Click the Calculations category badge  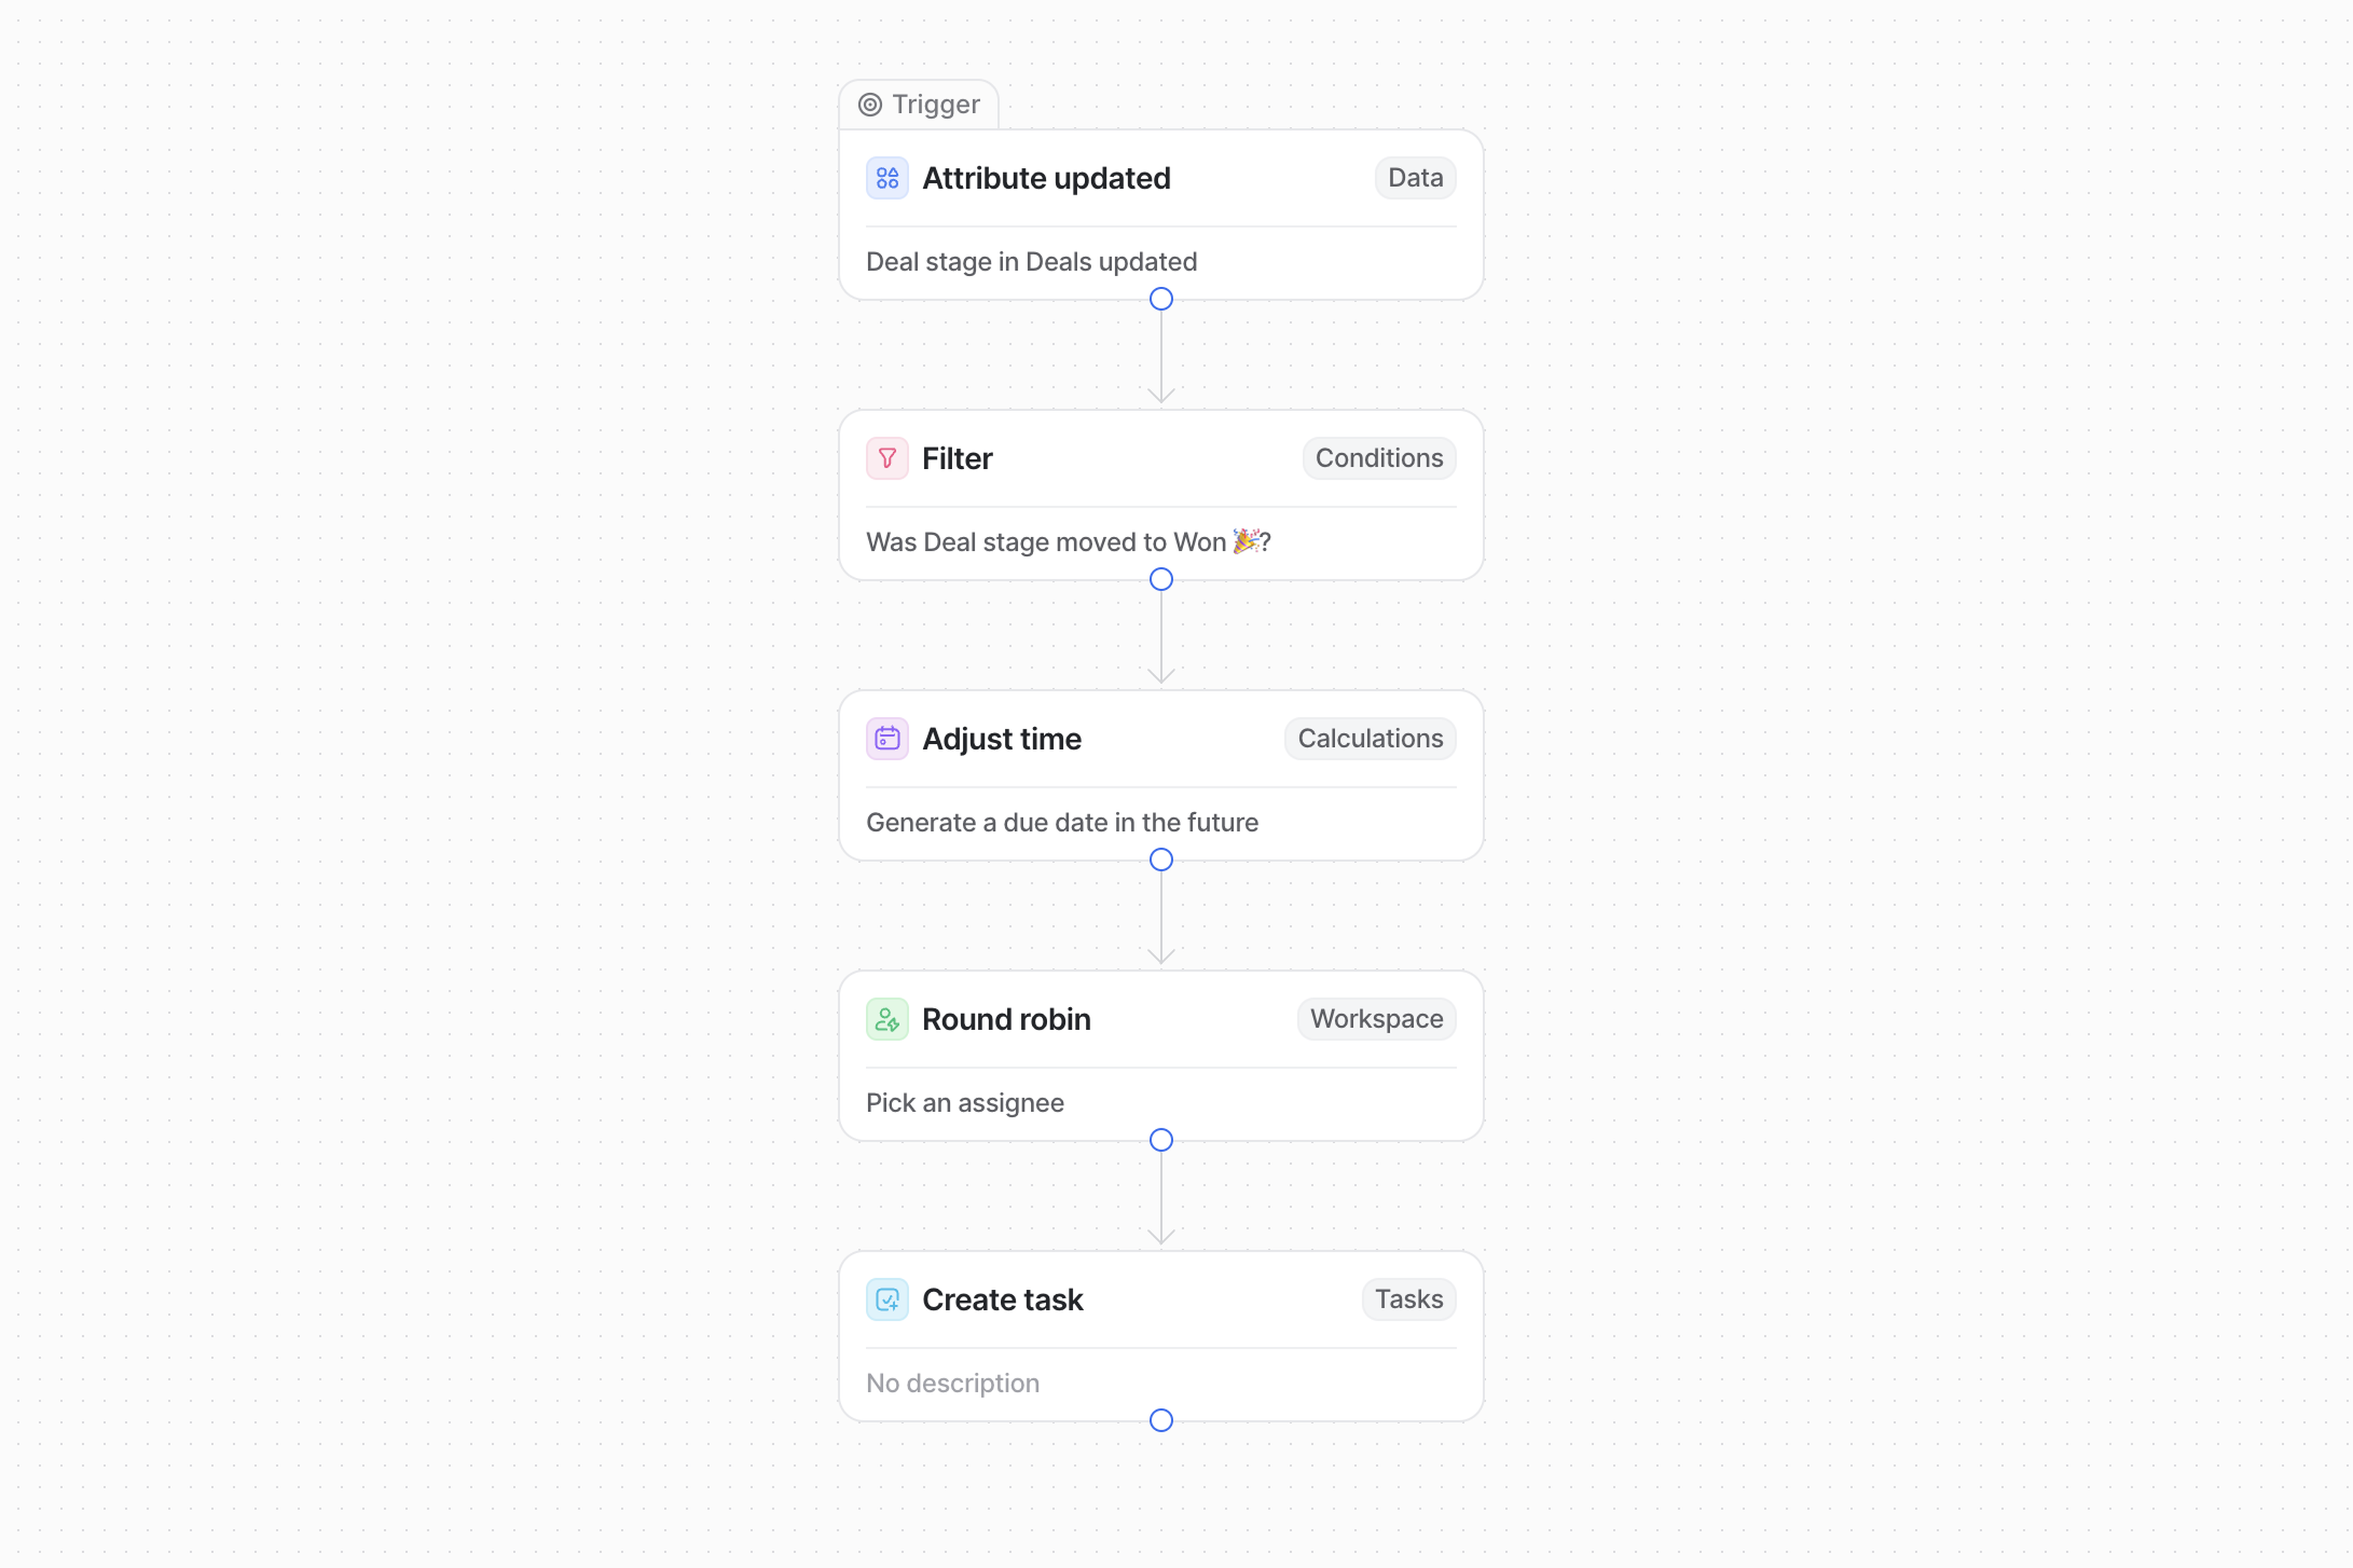tap(1370, 739)
